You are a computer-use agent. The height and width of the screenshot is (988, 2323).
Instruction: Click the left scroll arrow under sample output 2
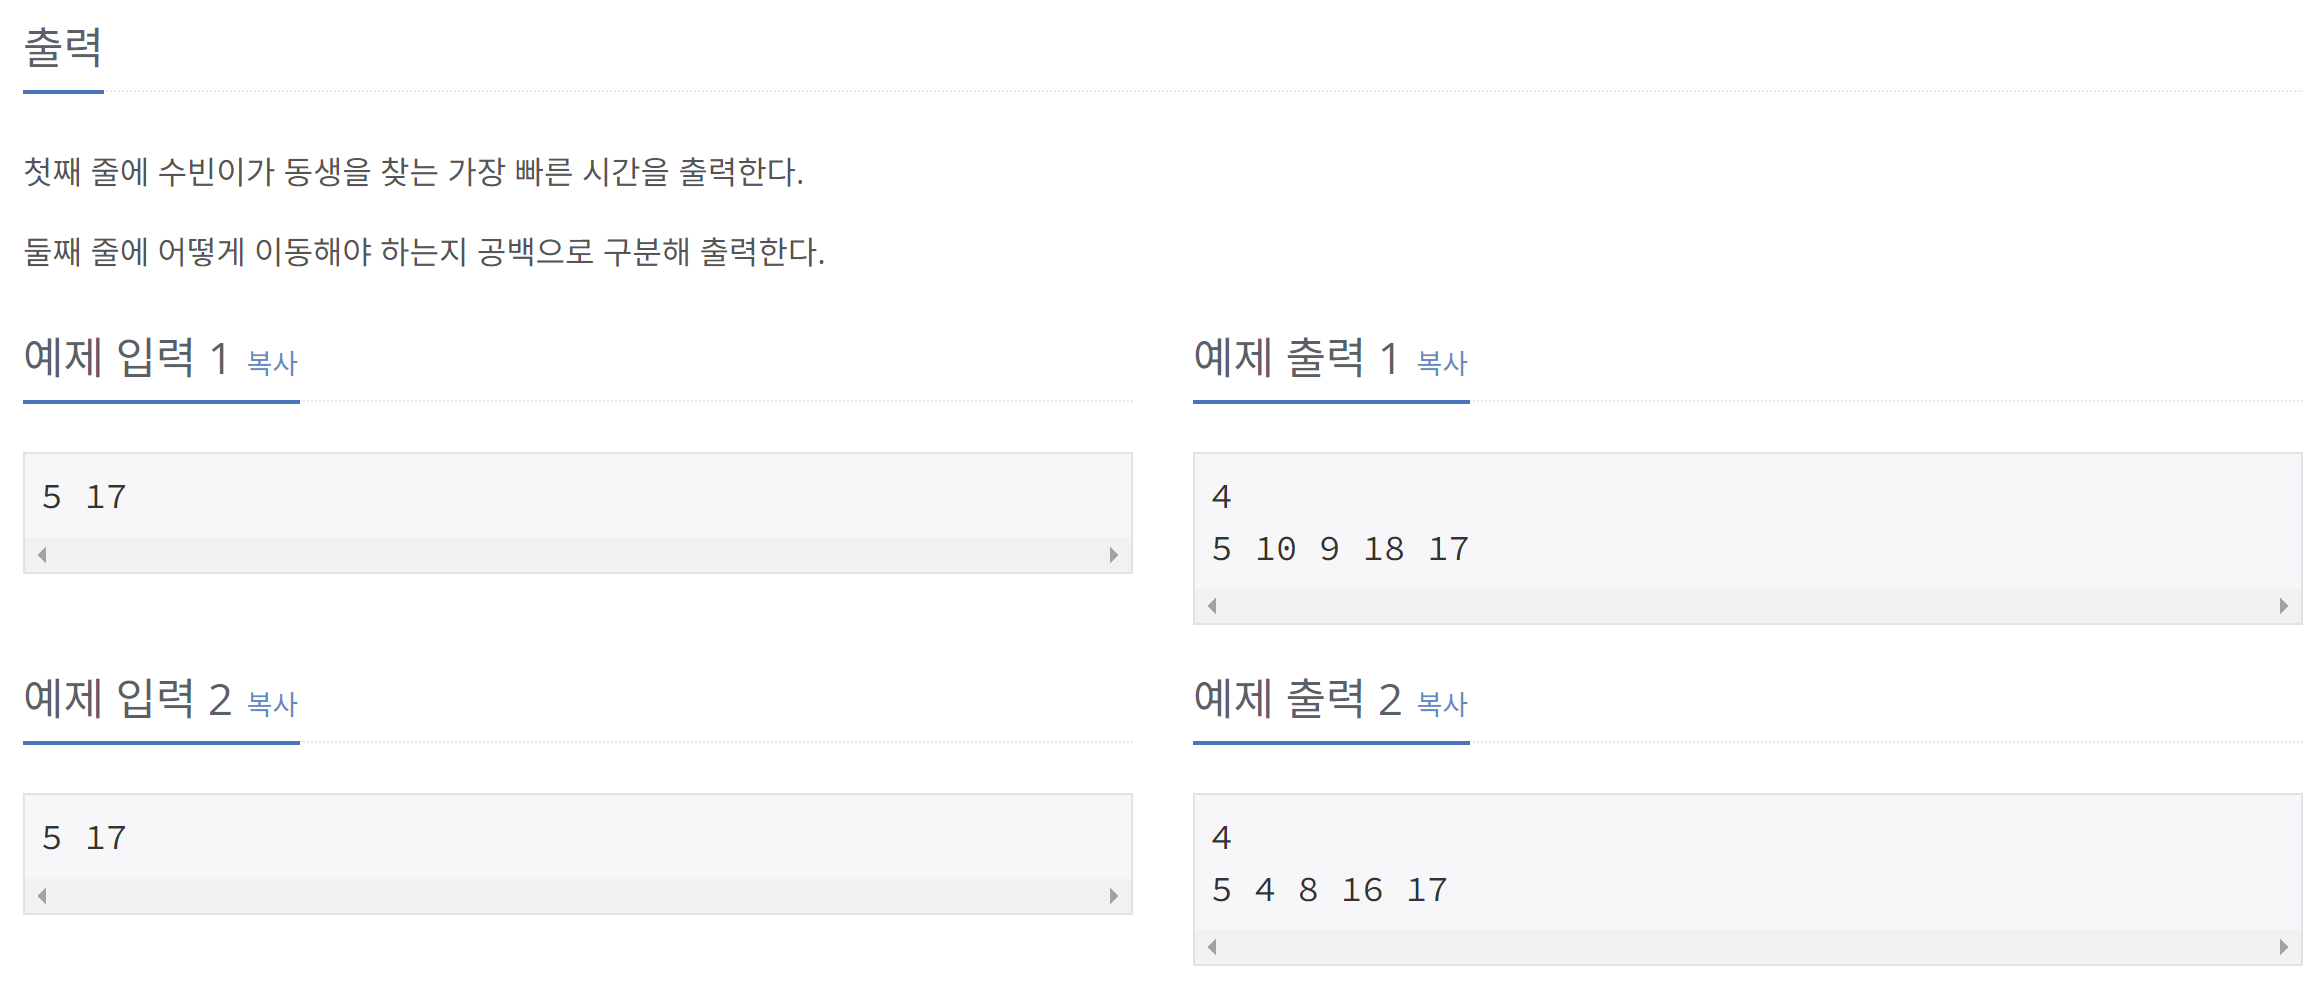pyautogui.click(x=1214, y=946)
